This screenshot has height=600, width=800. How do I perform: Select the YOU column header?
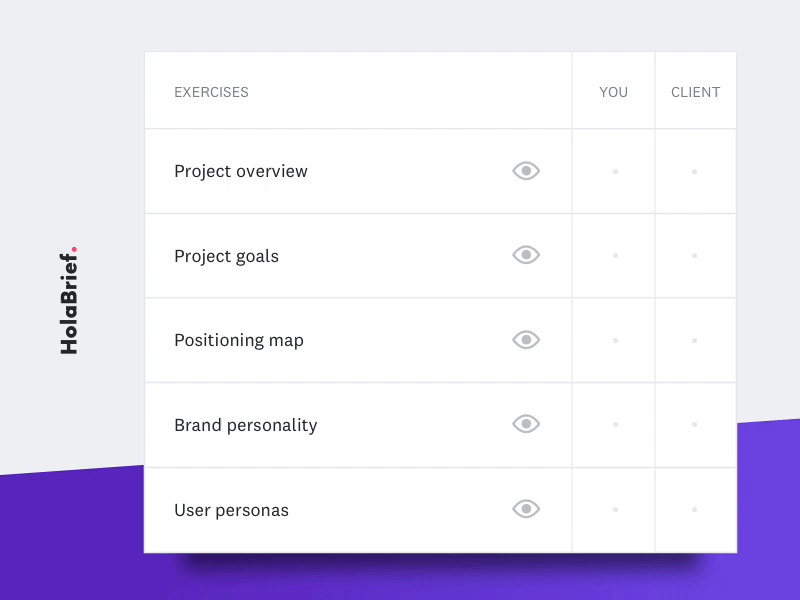coord(613,91)
